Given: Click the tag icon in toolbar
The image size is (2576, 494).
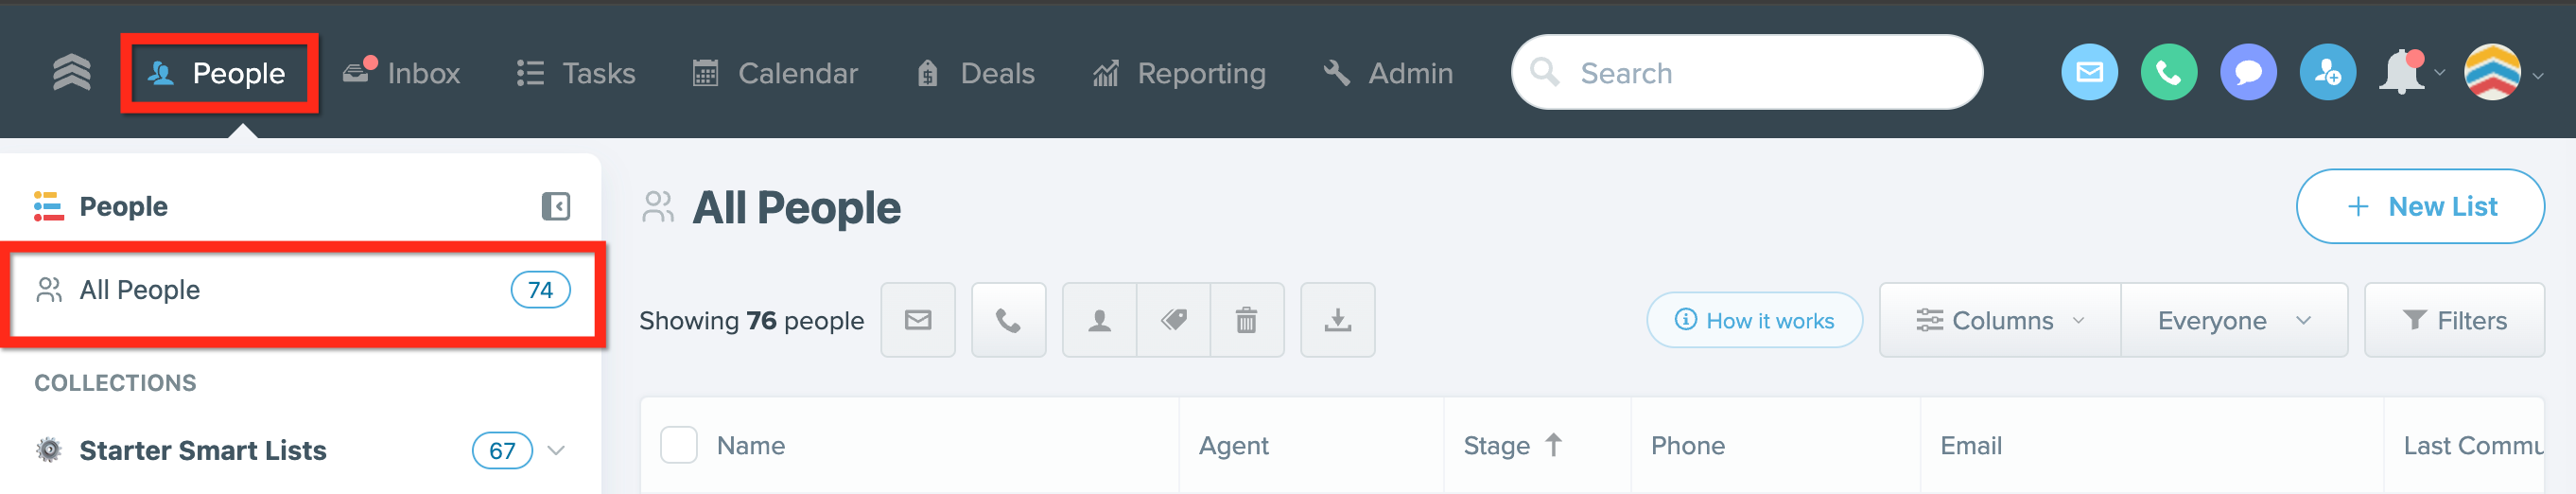Looking at the screenshot, I should (1173, 320).
